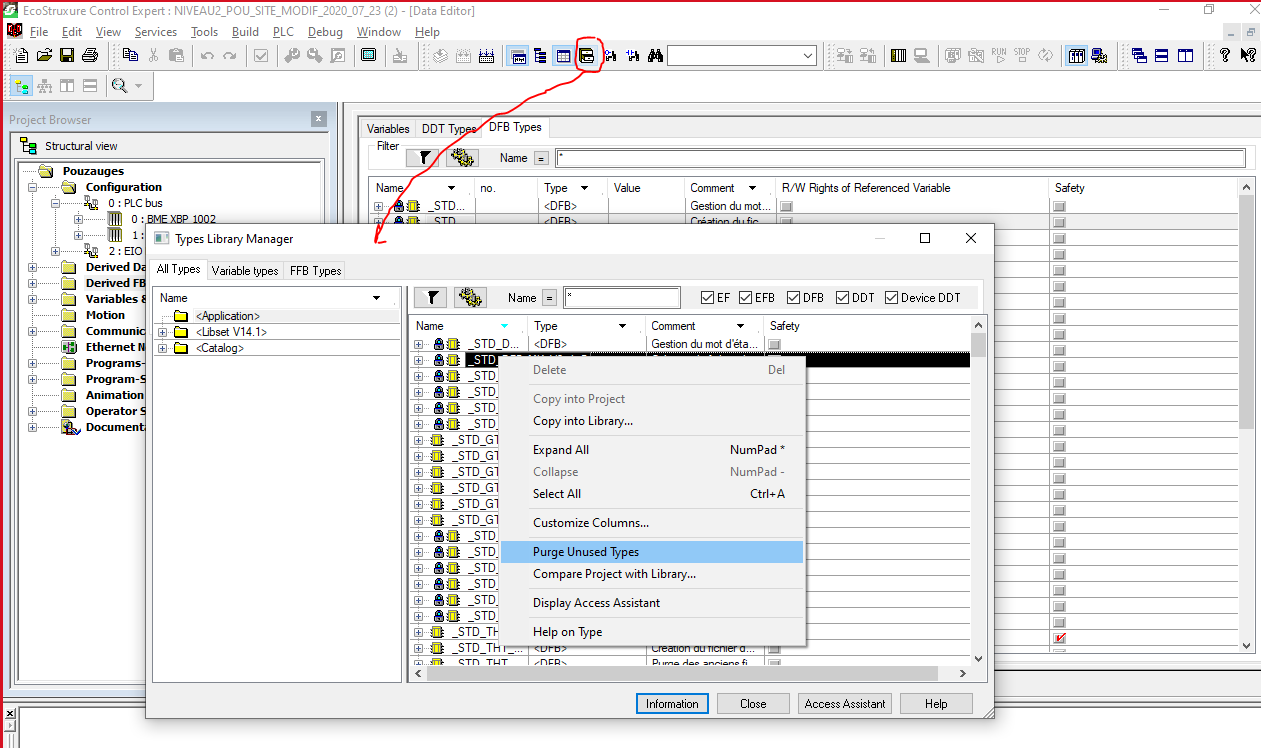The image size is (1261, 748).
Task: Click the Full Screen toolbar icon
Action: [368, 55]
